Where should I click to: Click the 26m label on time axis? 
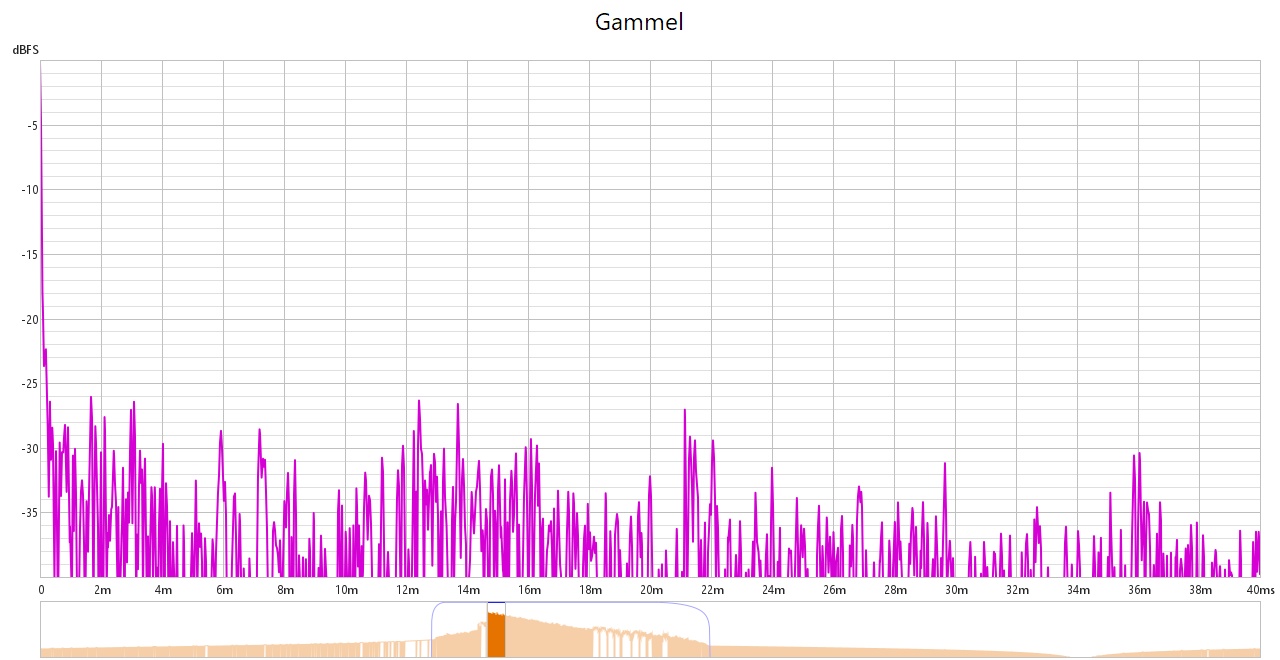[x=834, y=590]
